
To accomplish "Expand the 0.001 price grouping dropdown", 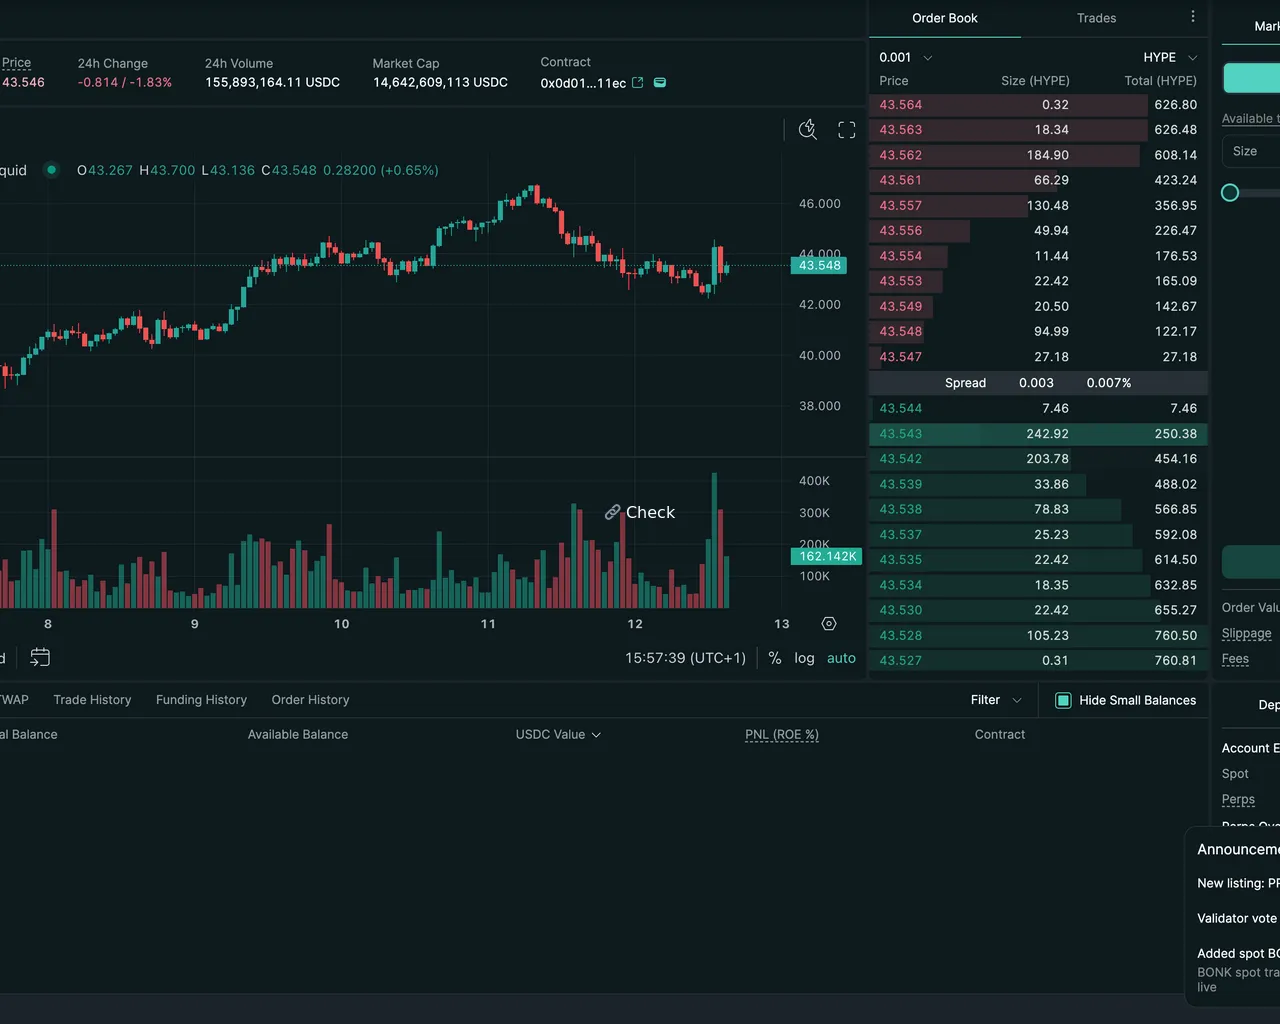I will coord(906,57).
